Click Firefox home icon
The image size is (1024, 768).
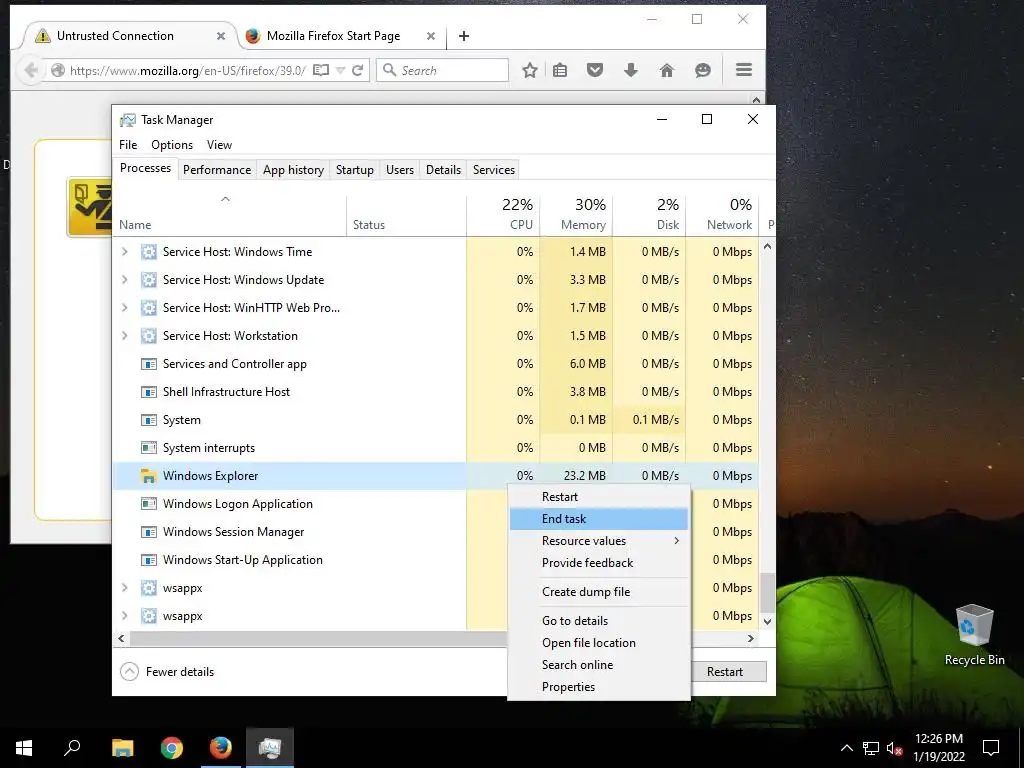(666, 70)
